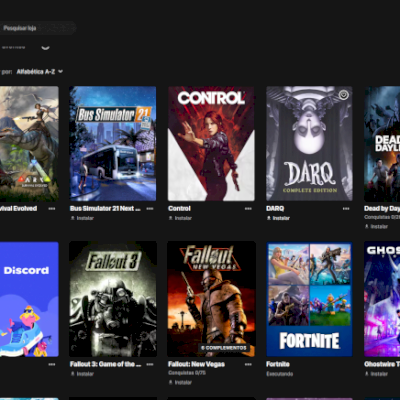Select the Bus Simulator 21 cover art
Screen dimensions: 400x400
coord(113,144)
